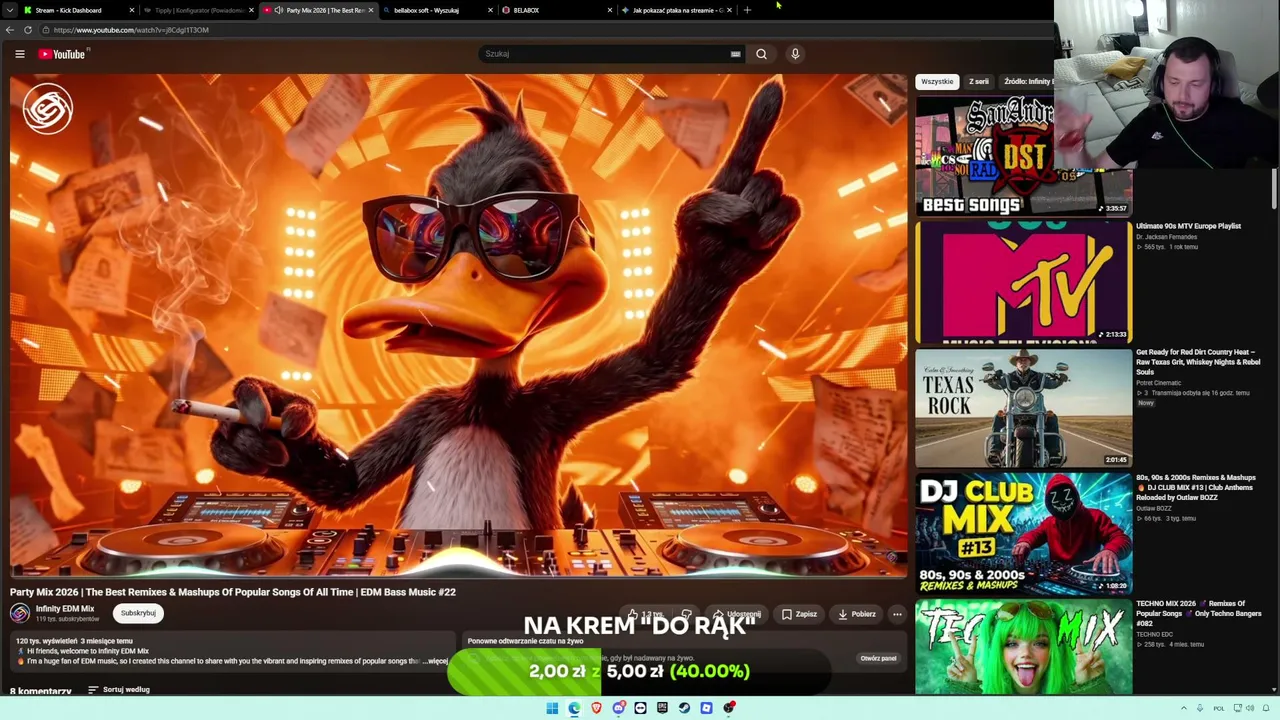This screenshot has width=1280, height=720.
Task: Close the BELABOX tab
Action: coord(610,10)
